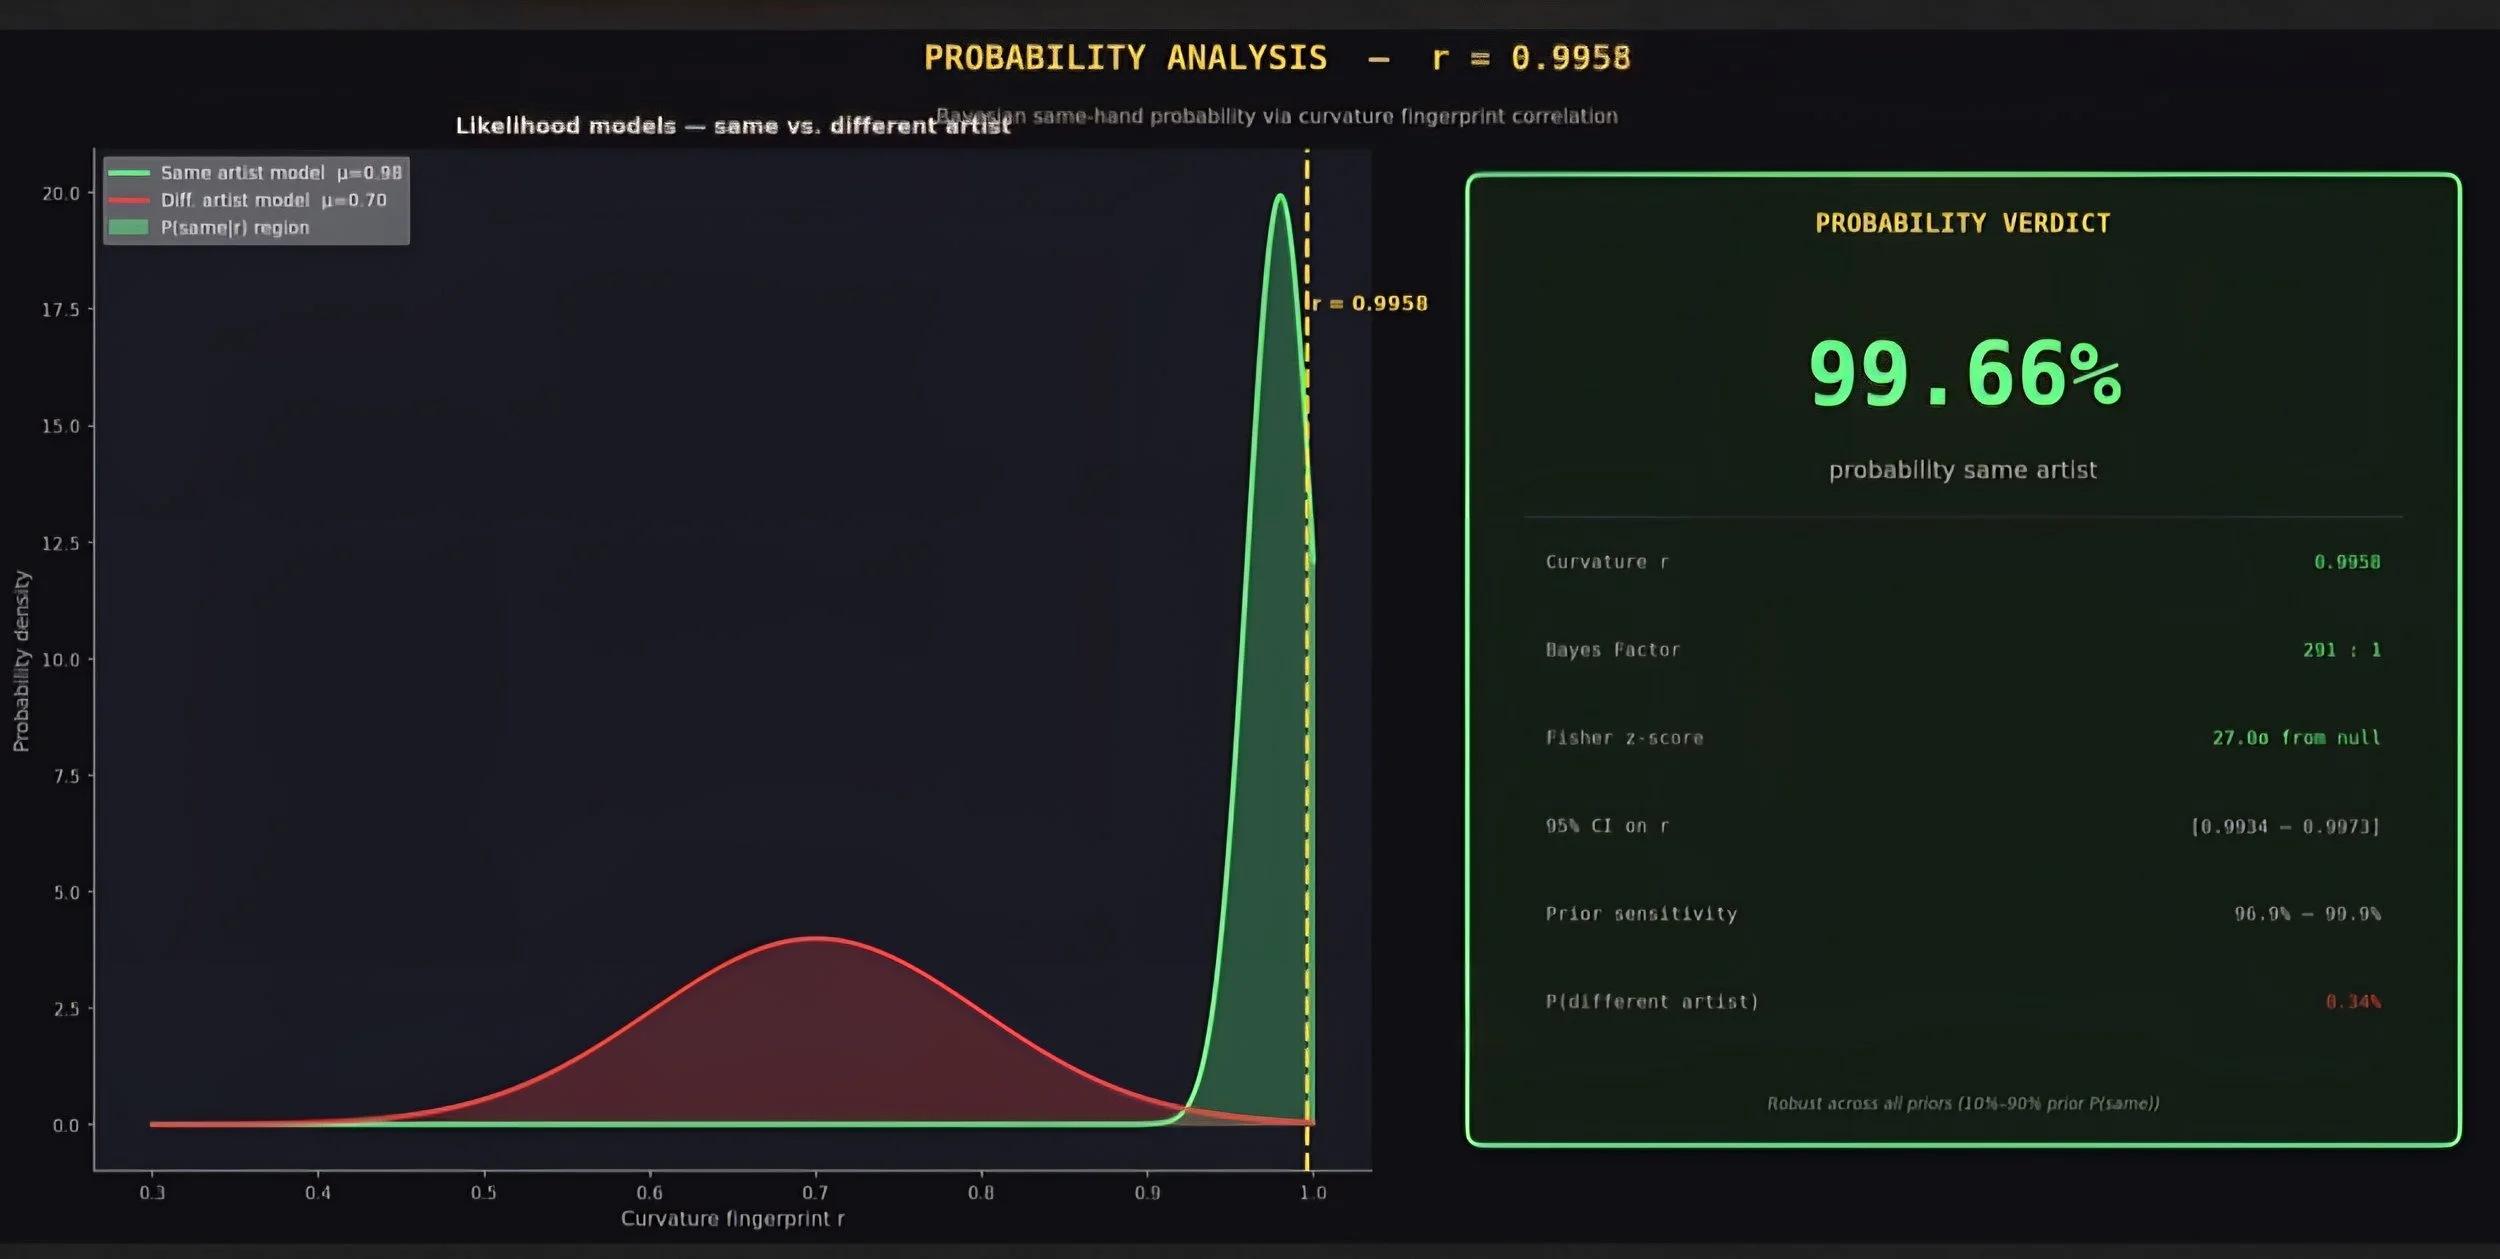2500x1259 pixels.
Task: Click the peak of the green same-artist curve
Action: [1280, 197]
